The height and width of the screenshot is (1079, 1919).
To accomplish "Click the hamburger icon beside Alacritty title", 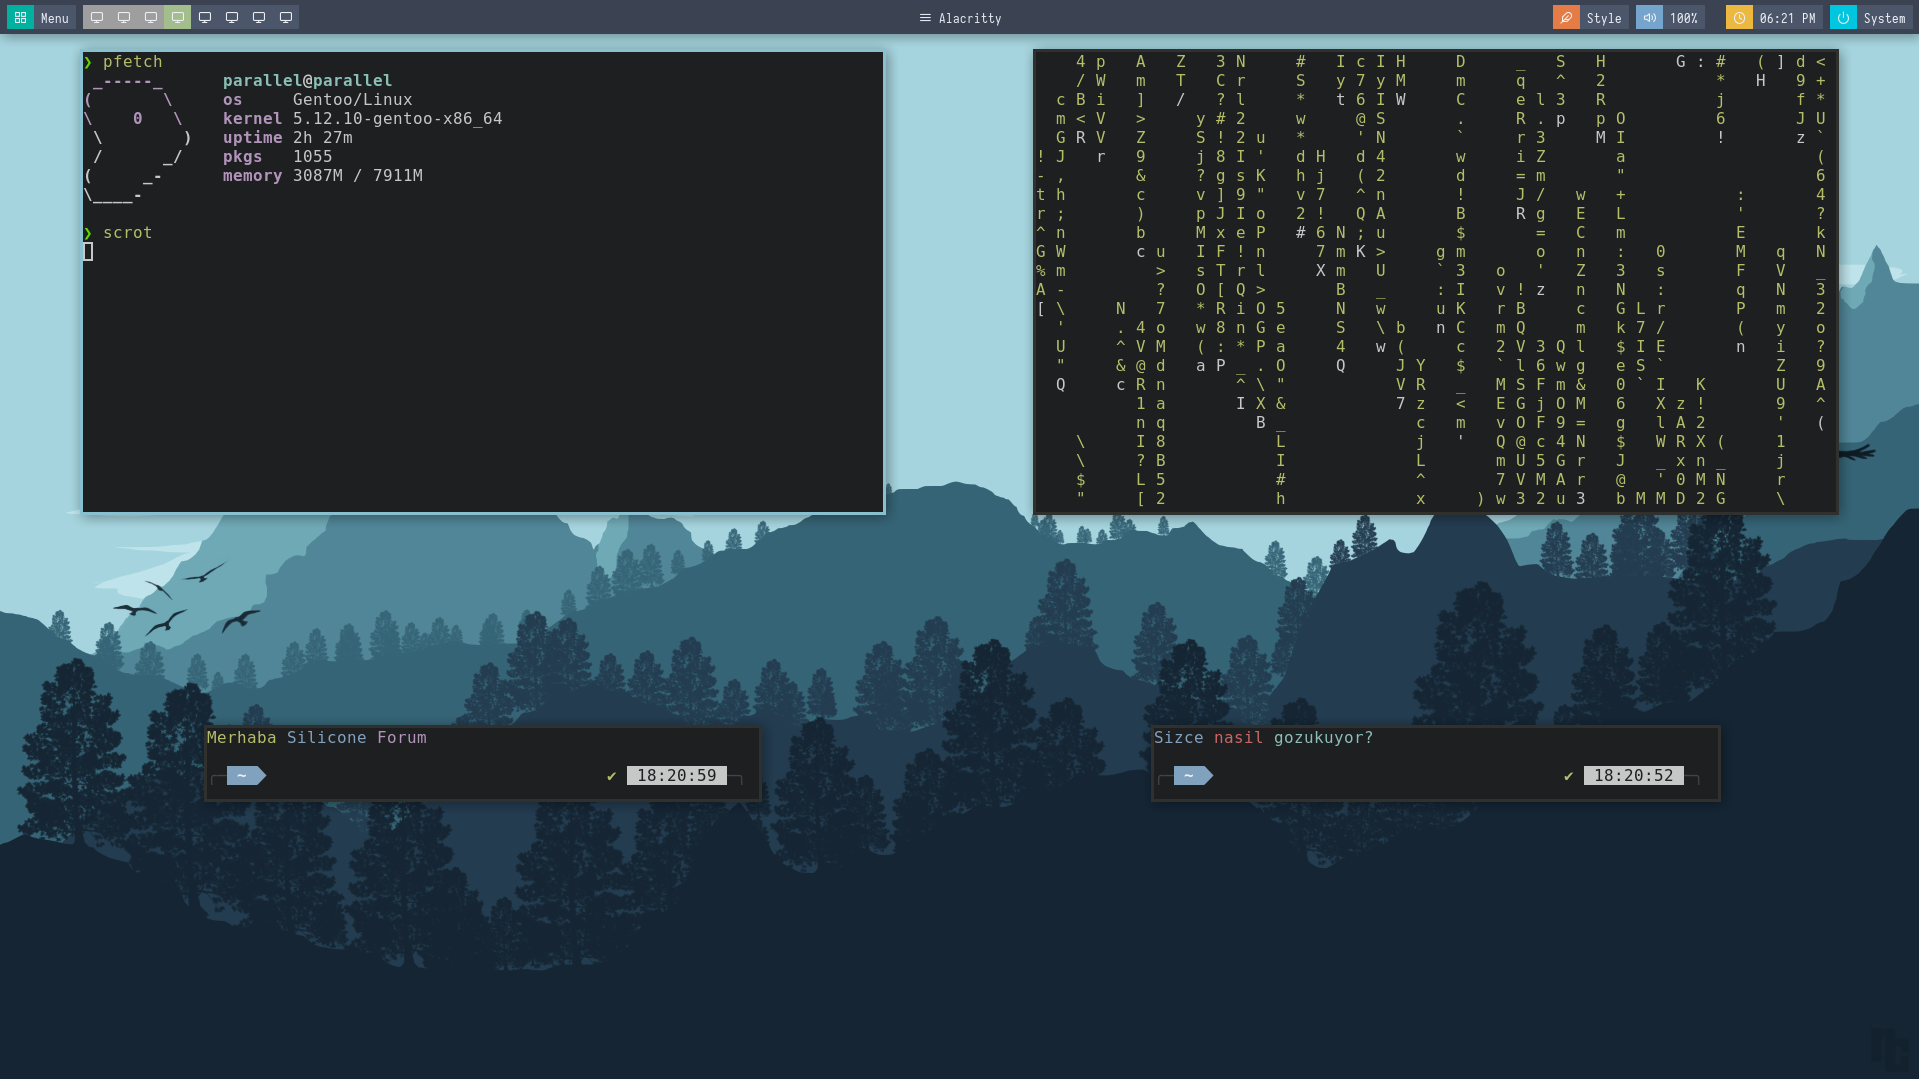I will [x=925, y=18].
